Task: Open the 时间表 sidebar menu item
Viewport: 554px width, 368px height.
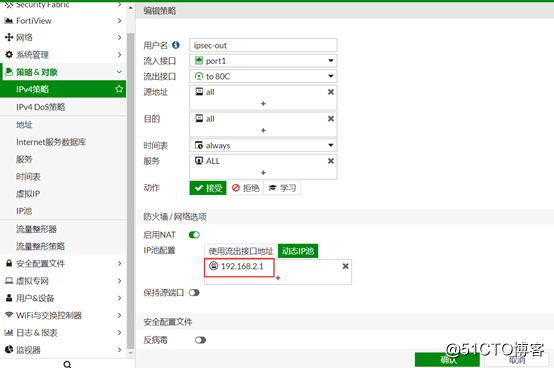Action: click(63, 177)
